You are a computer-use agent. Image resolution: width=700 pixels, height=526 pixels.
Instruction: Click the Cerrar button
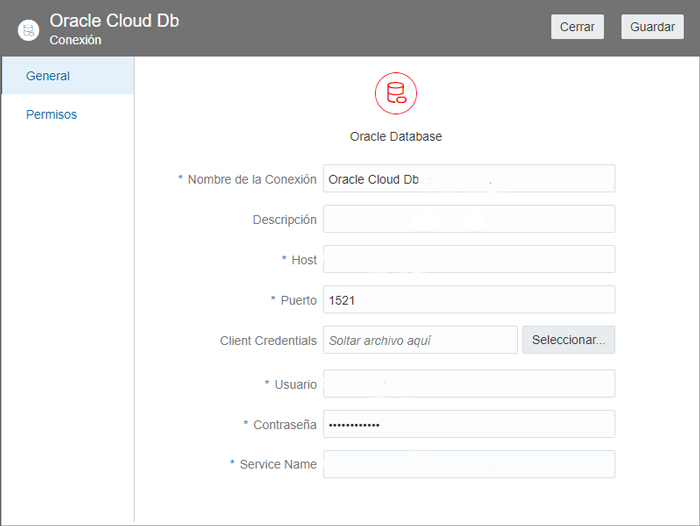[577, 27]
